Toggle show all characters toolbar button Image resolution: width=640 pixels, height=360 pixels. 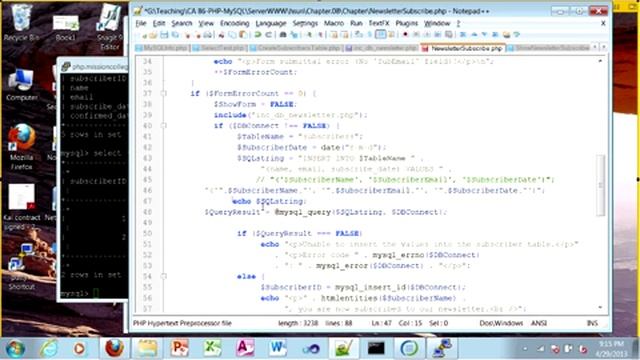(x=369, y=35)
